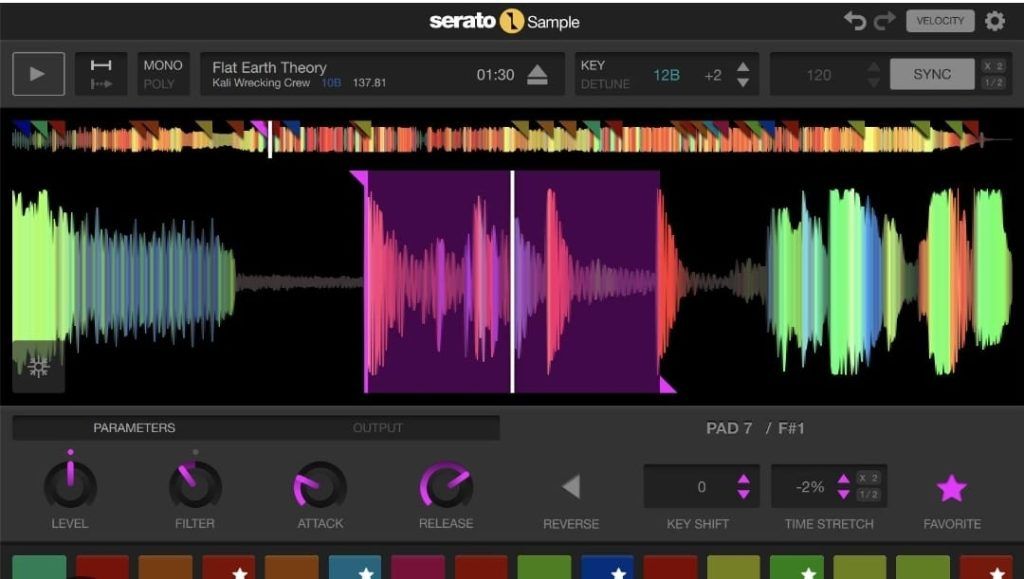Click the RELEASE knob
This screenshot has height=579, width=1024.
pyautogui.click(x=445, y=484)
